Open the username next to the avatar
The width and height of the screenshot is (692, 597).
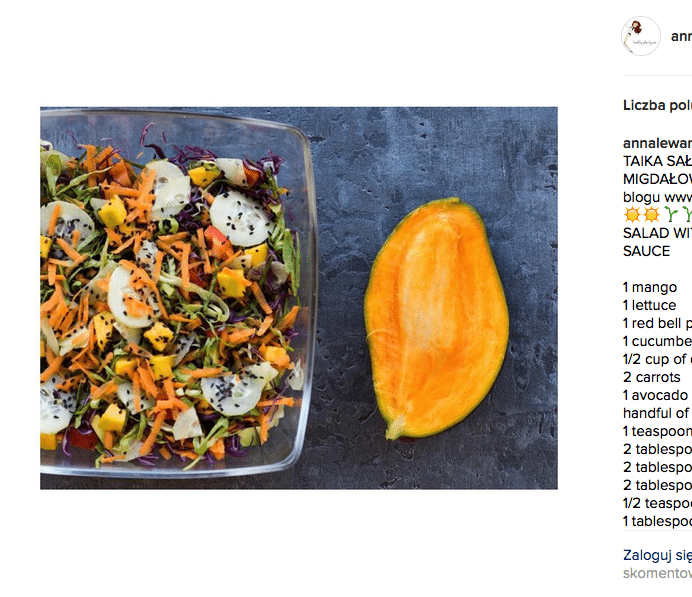(x=681, y=36)
